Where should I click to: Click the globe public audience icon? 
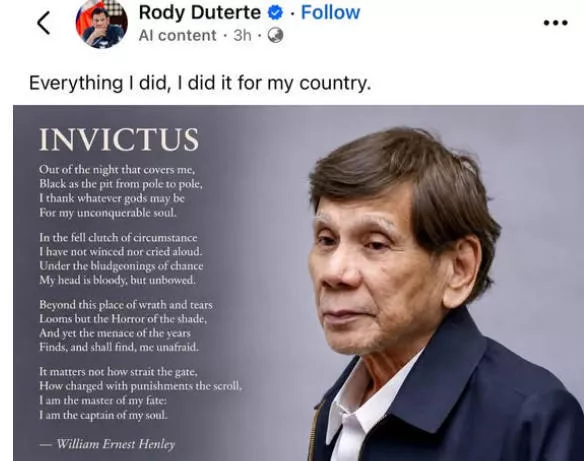tap(275, 35)
